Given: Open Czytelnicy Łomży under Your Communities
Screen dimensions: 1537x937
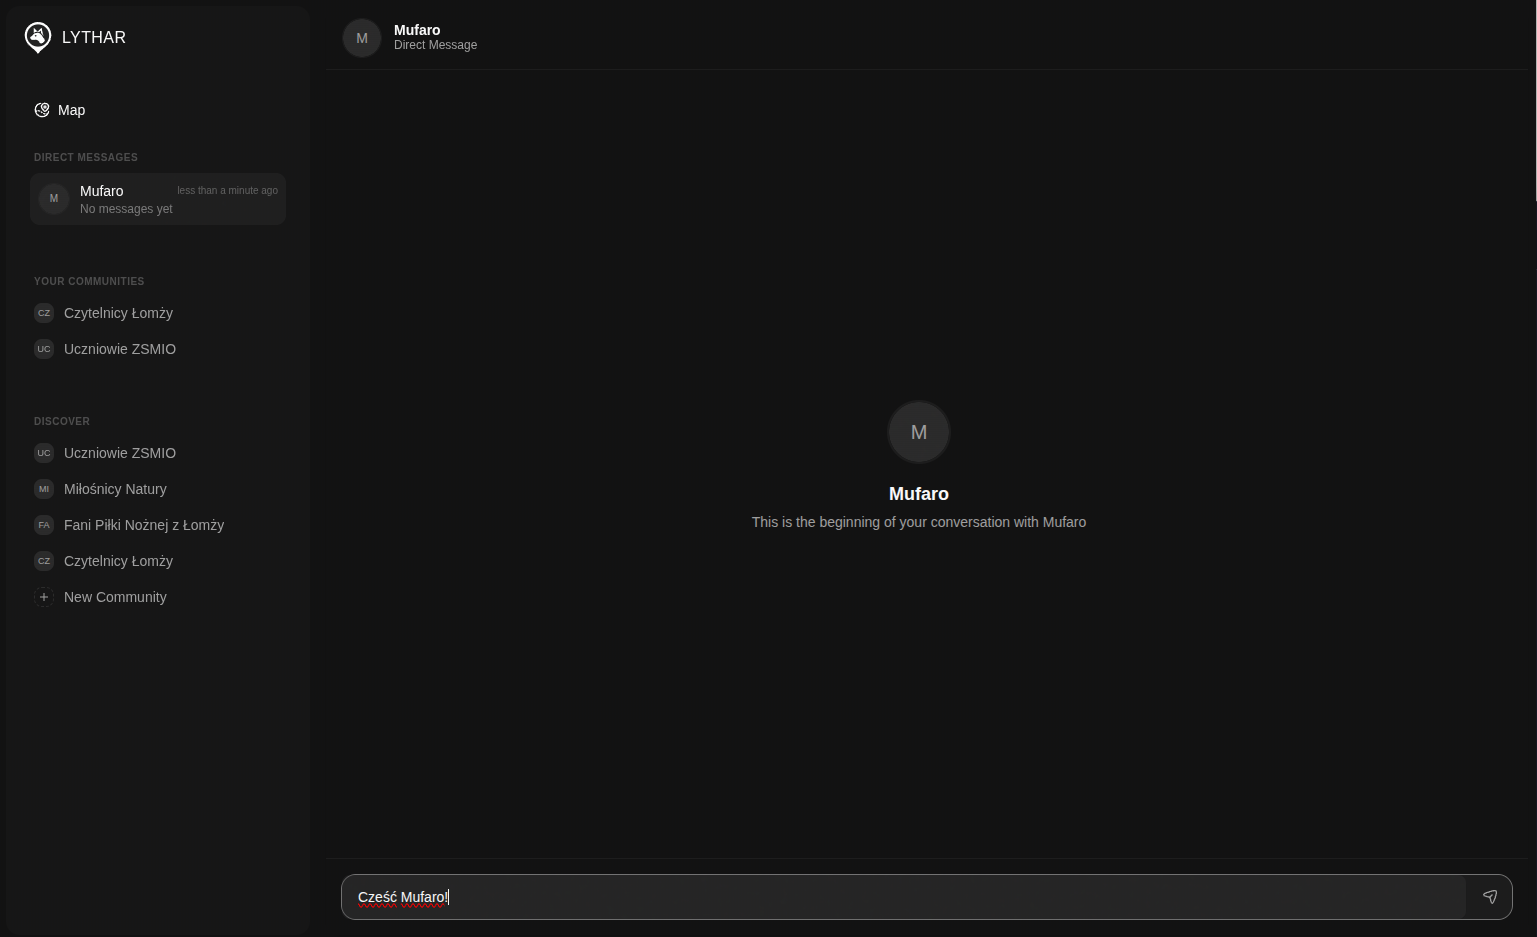Looking at the screenshot, I should point(118,313).
